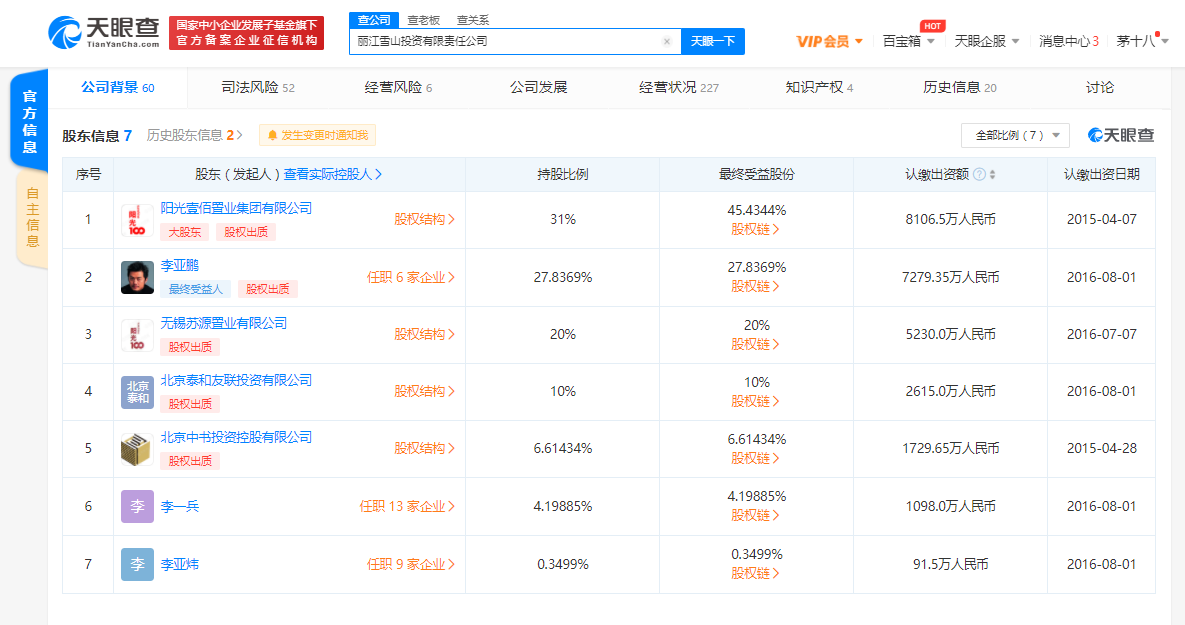
Task: Click the 阳光壹佰置业集团 company logo
Action: [137, 220]
